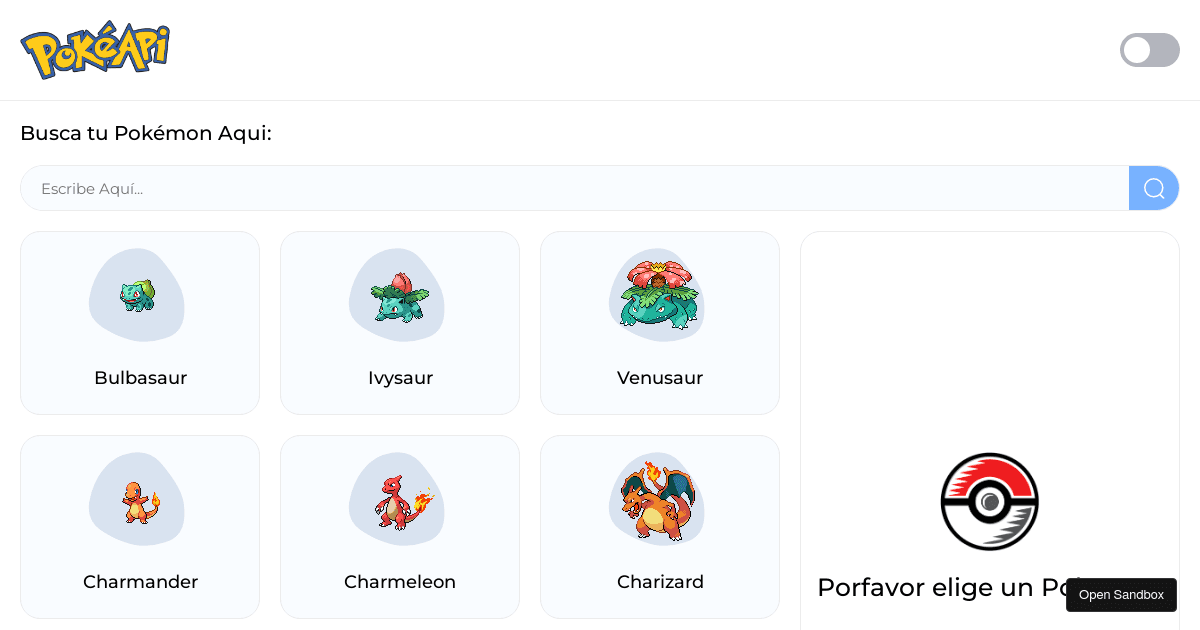Select the Charmander sprite image
1200x630 pixels.
click(x=137, y=499)
